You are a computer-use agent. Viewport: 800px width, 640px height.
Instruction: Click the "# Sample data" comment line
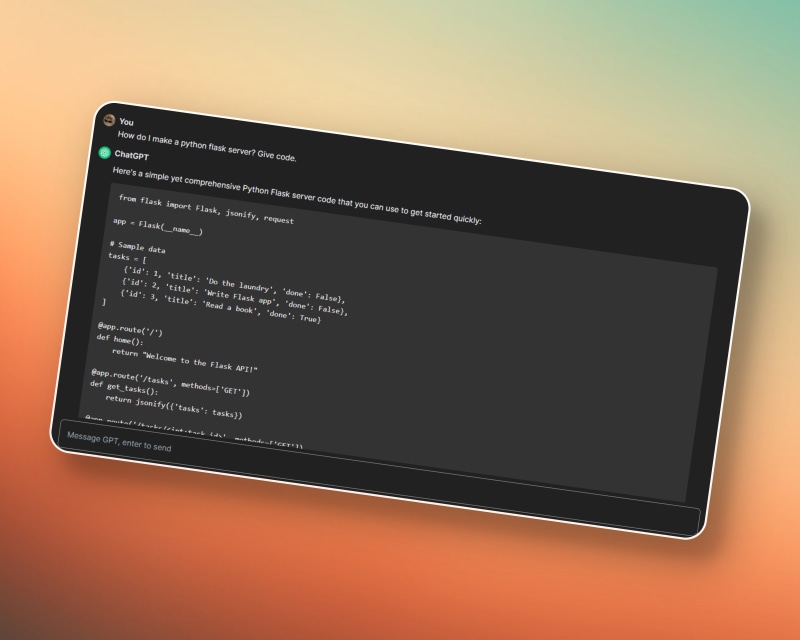point(138,247)
